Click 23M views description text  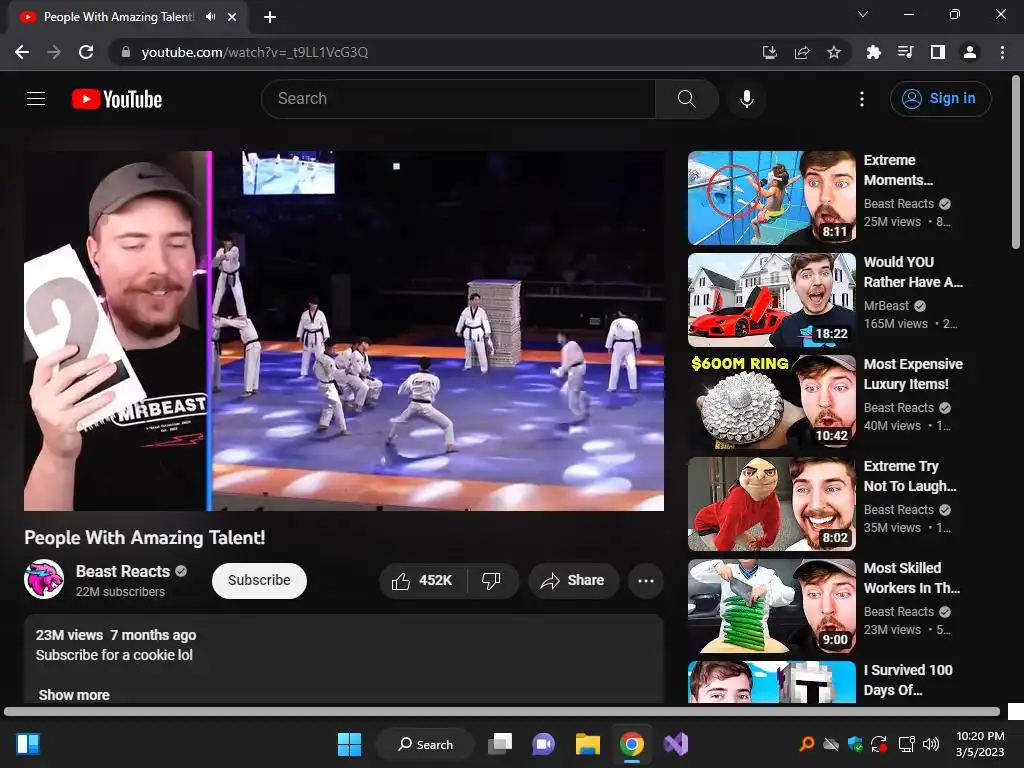tap(69, 635)
